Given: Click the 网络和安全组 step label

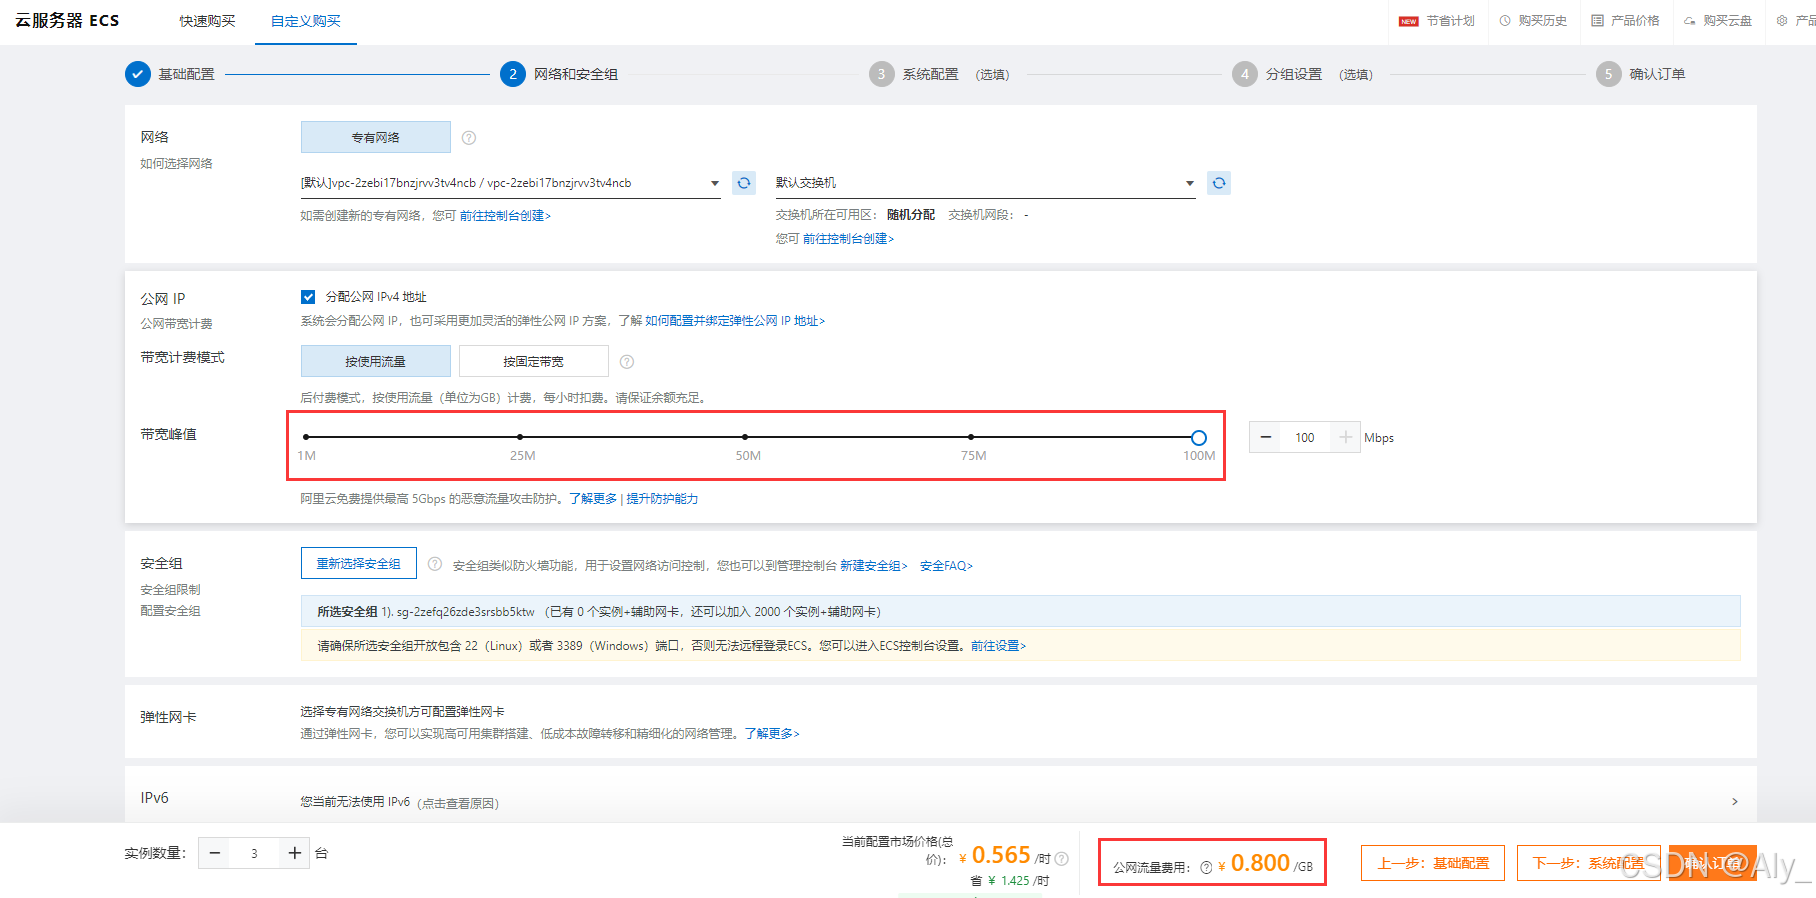Looking at the screenshot, I should tap(576, 74).
